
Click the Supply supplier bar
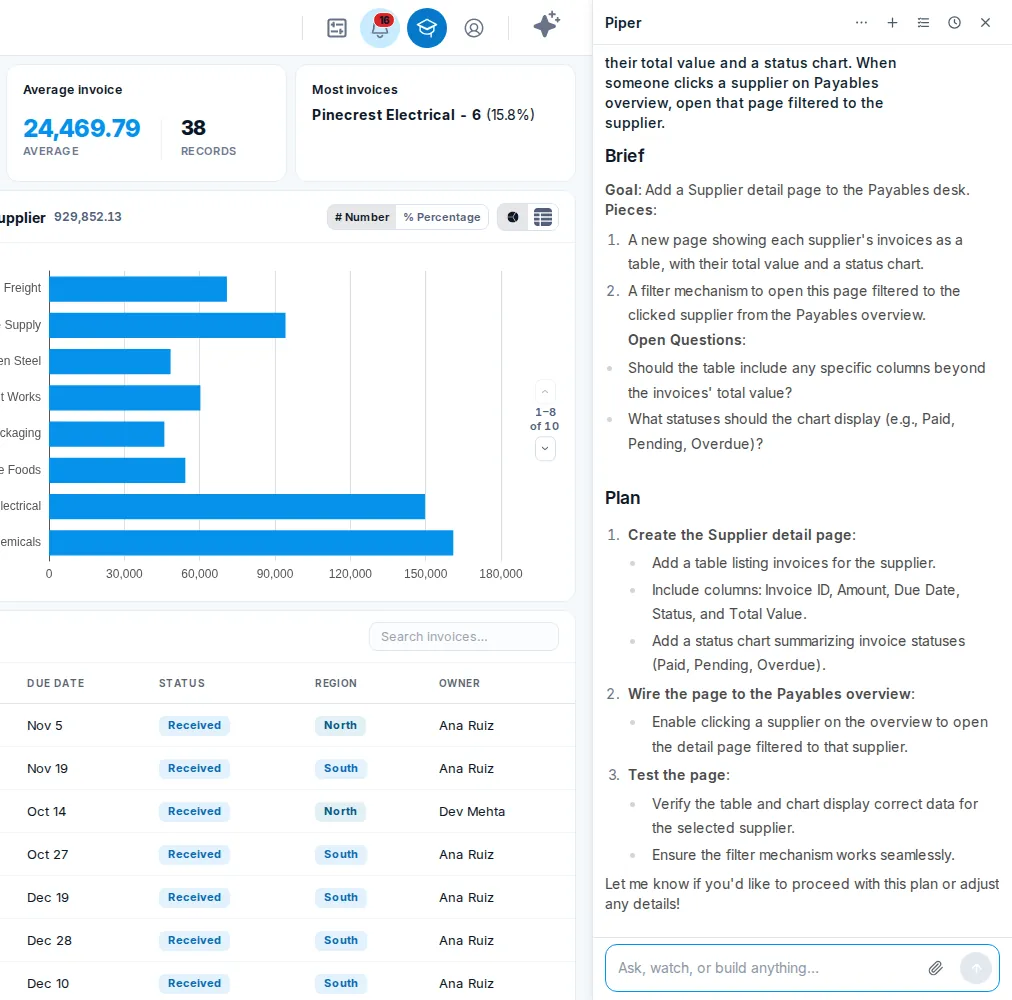168,325
